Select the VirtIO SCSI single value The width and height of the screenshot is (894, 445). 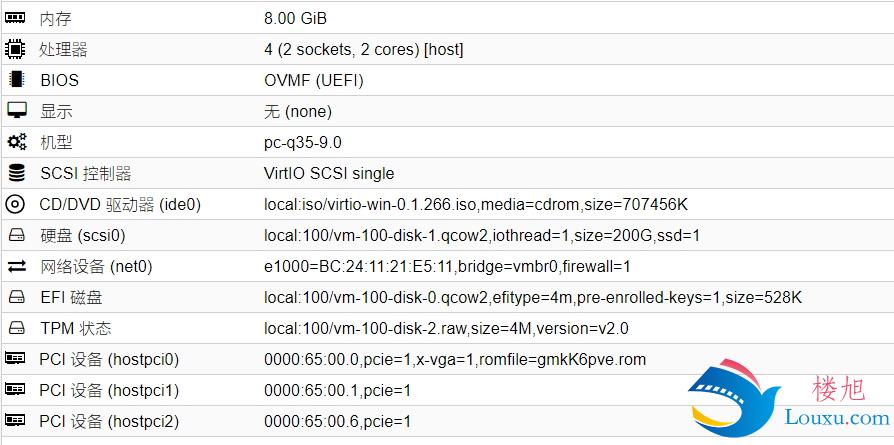click(x=329, y=173)
